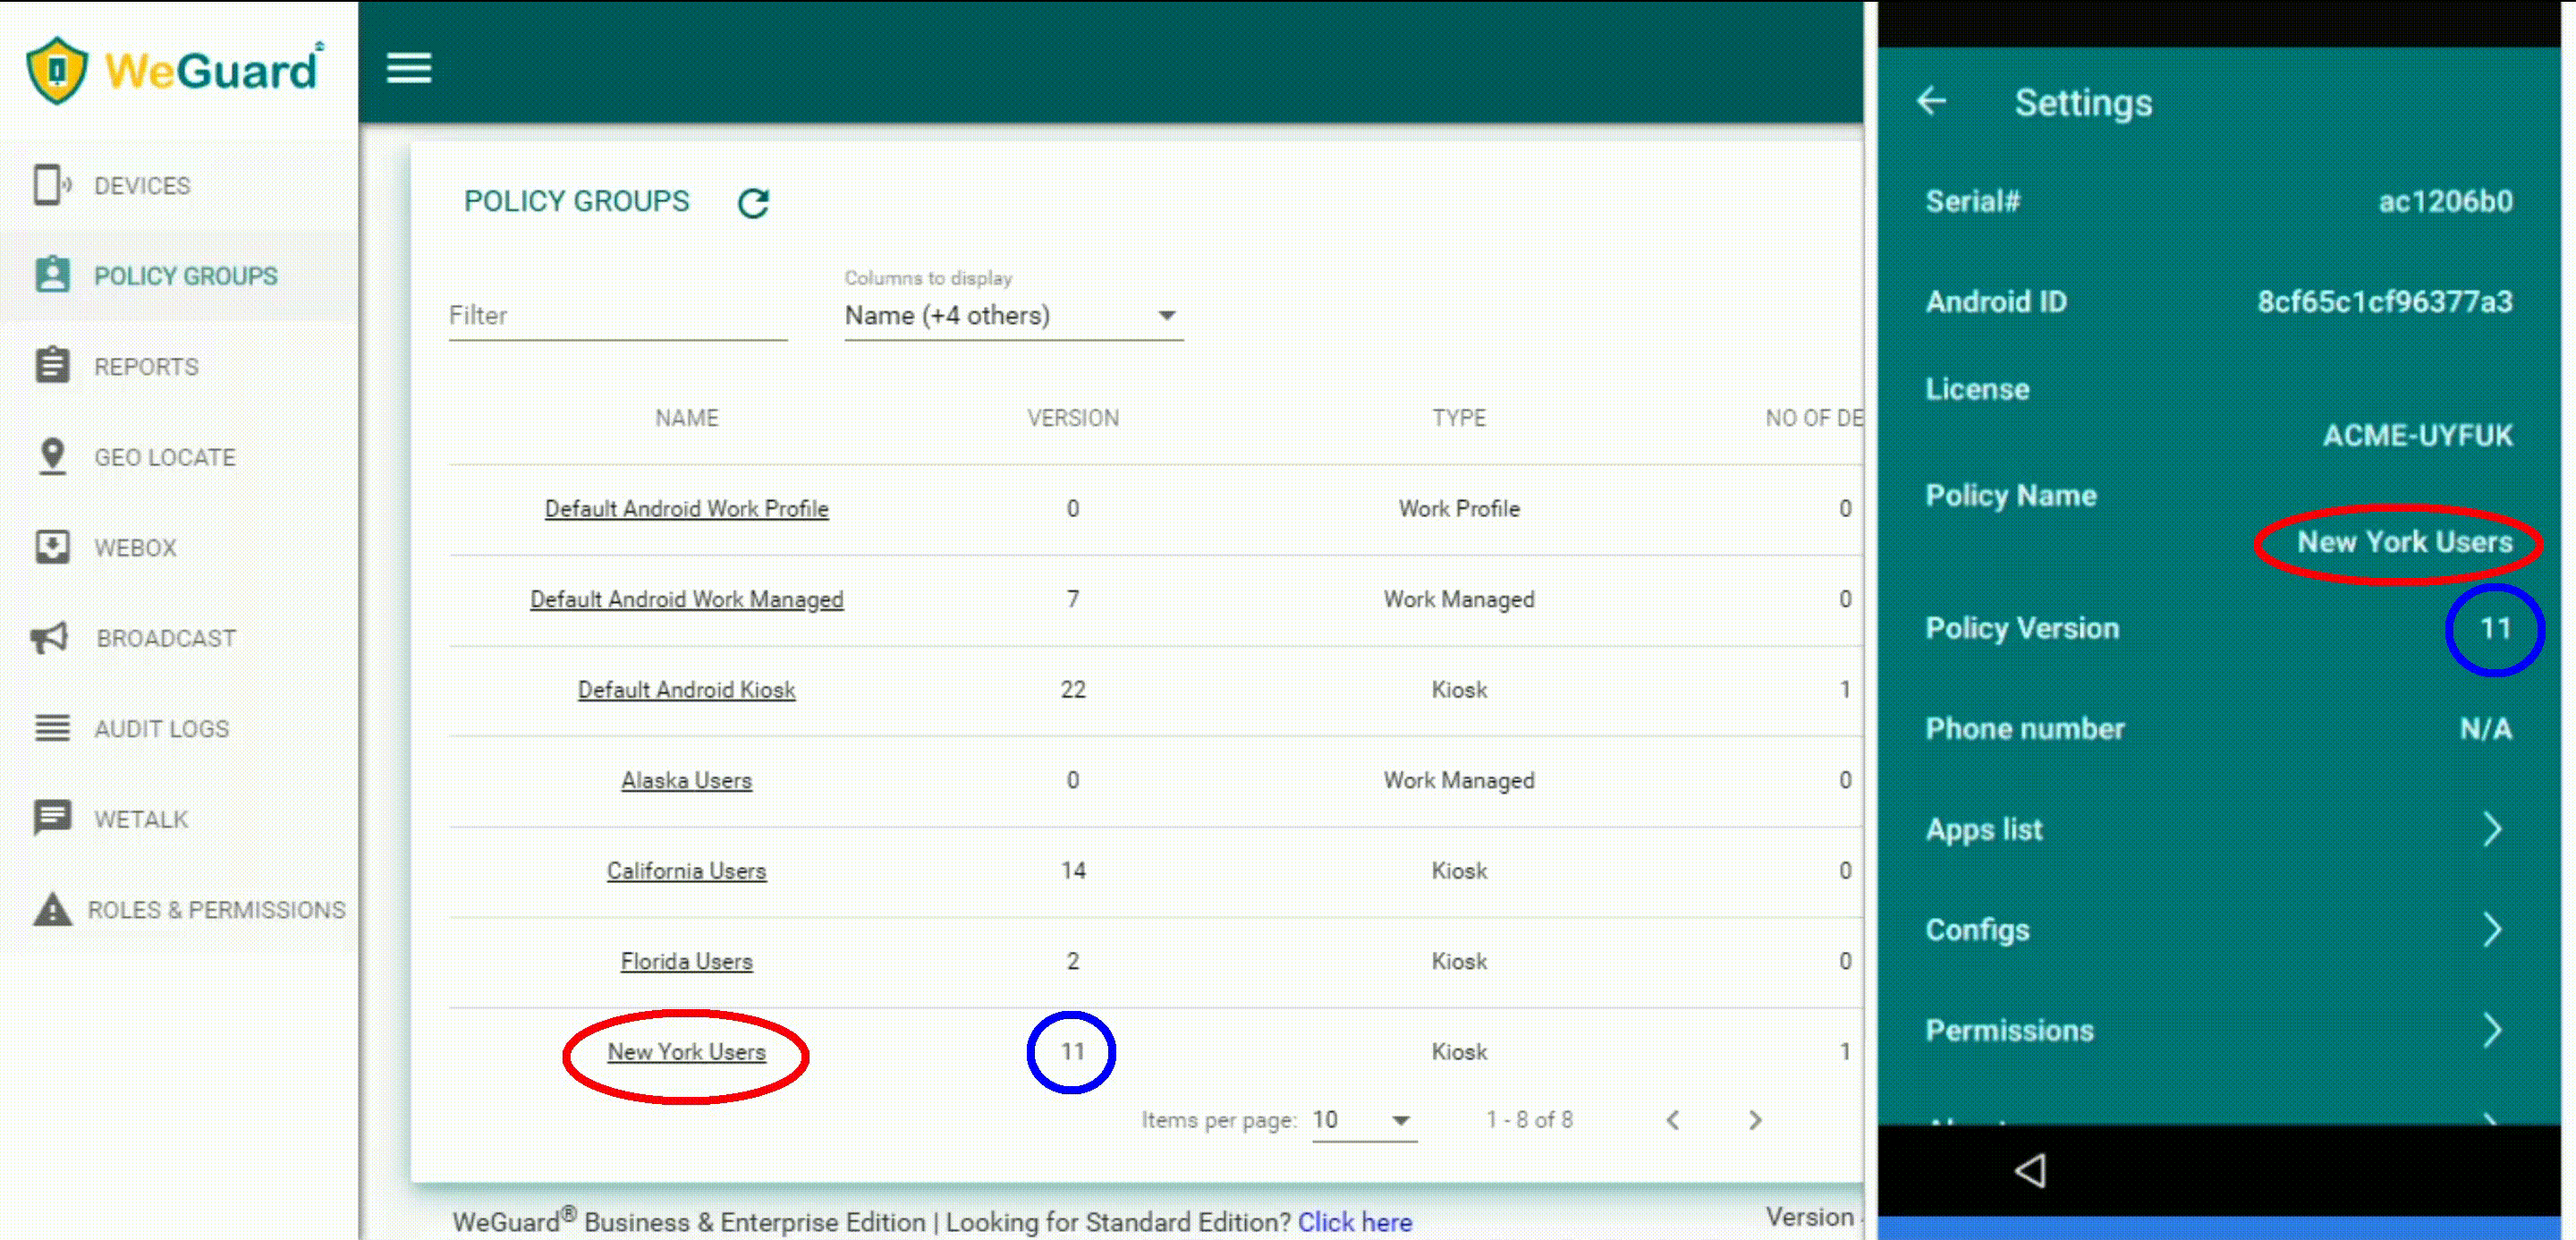Navigate to next page of results
This screenshot has width=2576, height=1240.
click(x=1753, y=1120)
